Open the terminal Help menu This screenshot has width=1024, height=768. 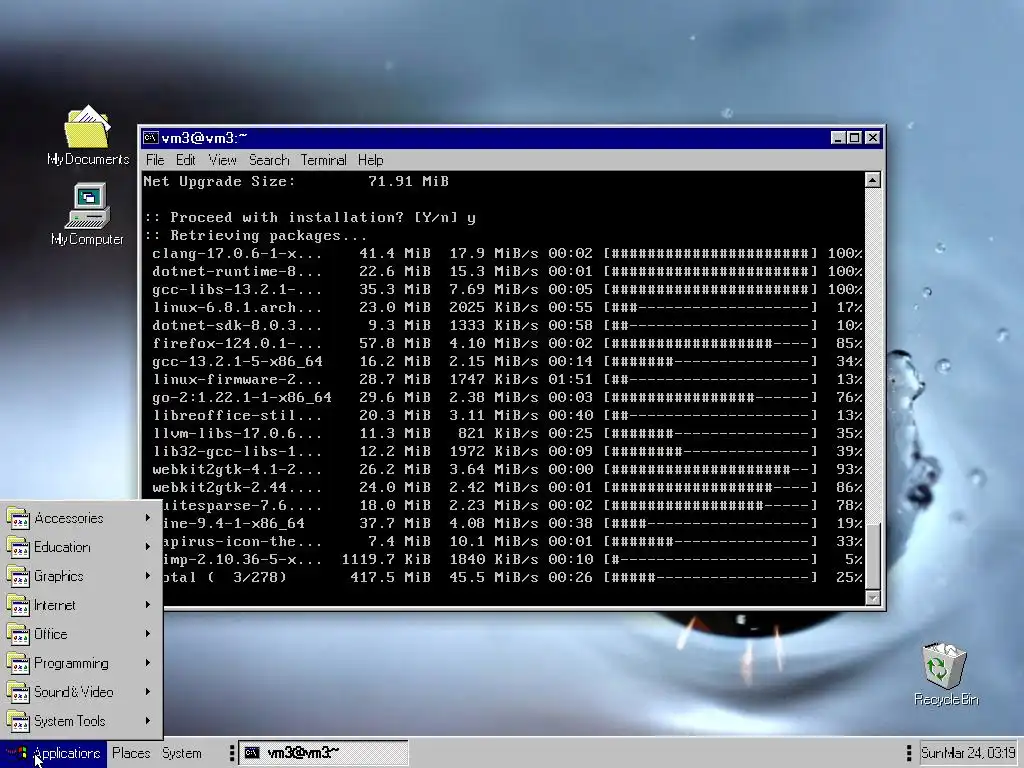(370, 160)
